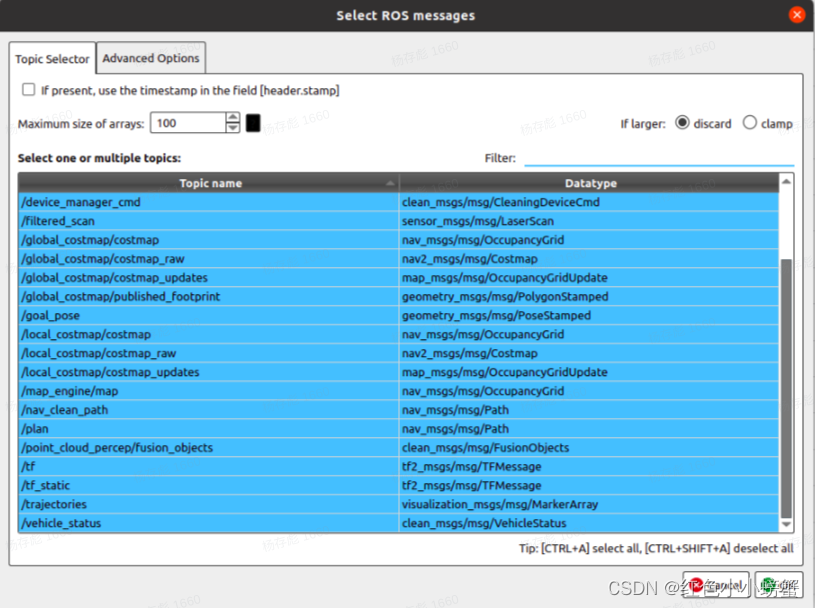Screen dimensions: 815x608
Task: Select the clamp radio button
Action: click(x=751, y=123)
